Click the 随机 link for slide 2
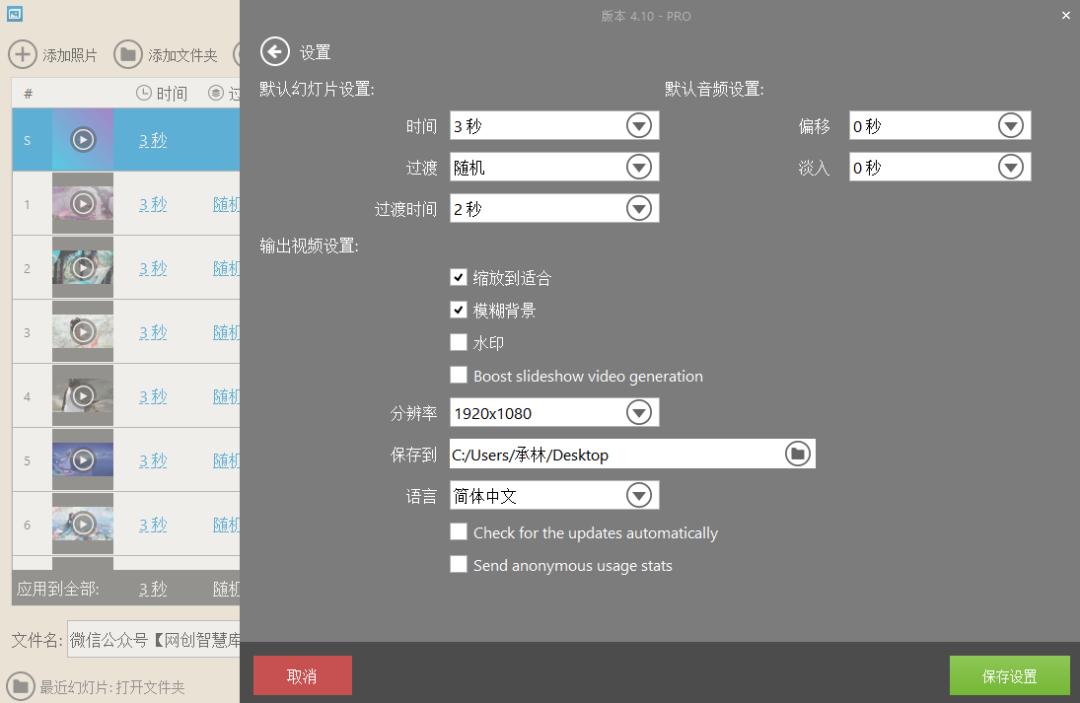 (226, 269)
